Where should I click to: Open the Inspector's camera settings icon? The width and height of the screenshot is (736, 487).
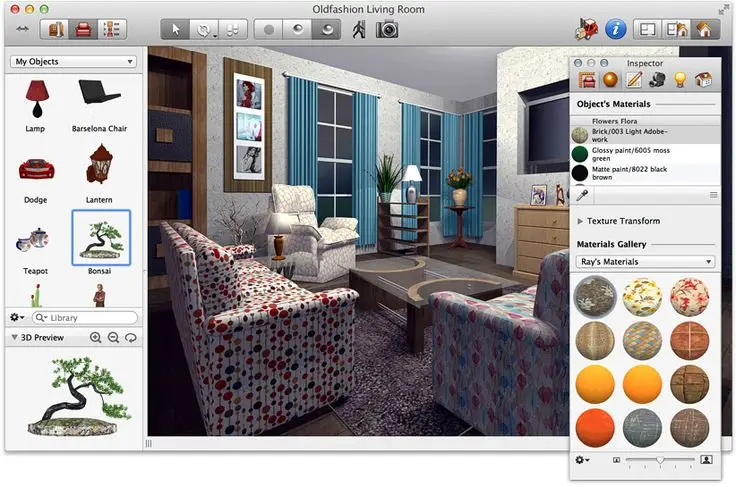(x=657, y=80)
